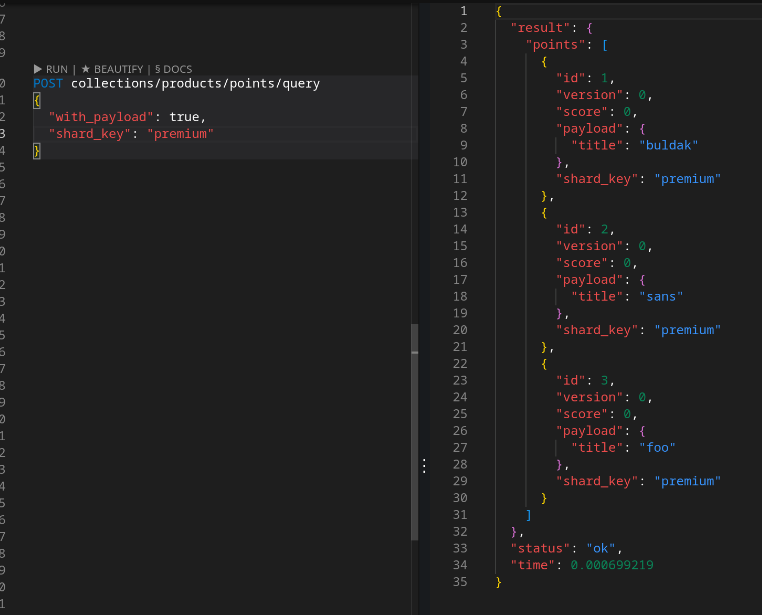
Task: Click the "foo" title value
Action: point(654,447)
